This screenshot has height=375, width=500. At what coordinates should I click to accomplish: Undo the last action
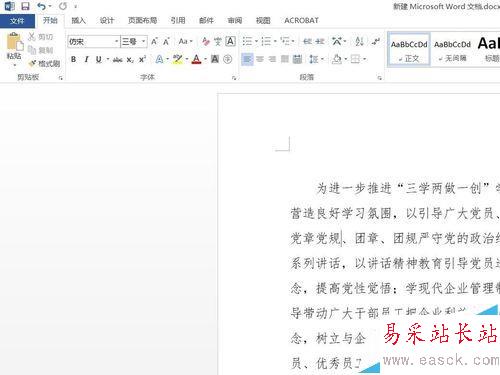coord(41,6)
